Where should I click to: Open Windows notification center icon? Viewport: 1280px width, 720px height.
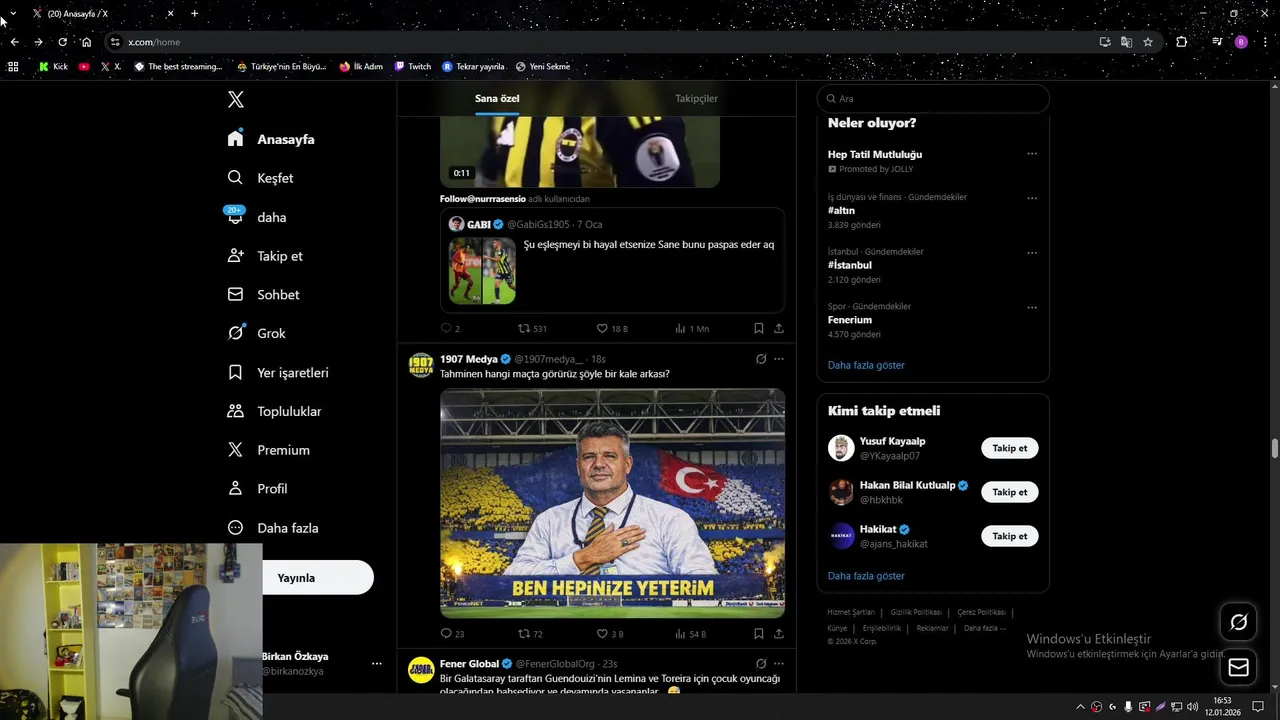point(1258,707)
